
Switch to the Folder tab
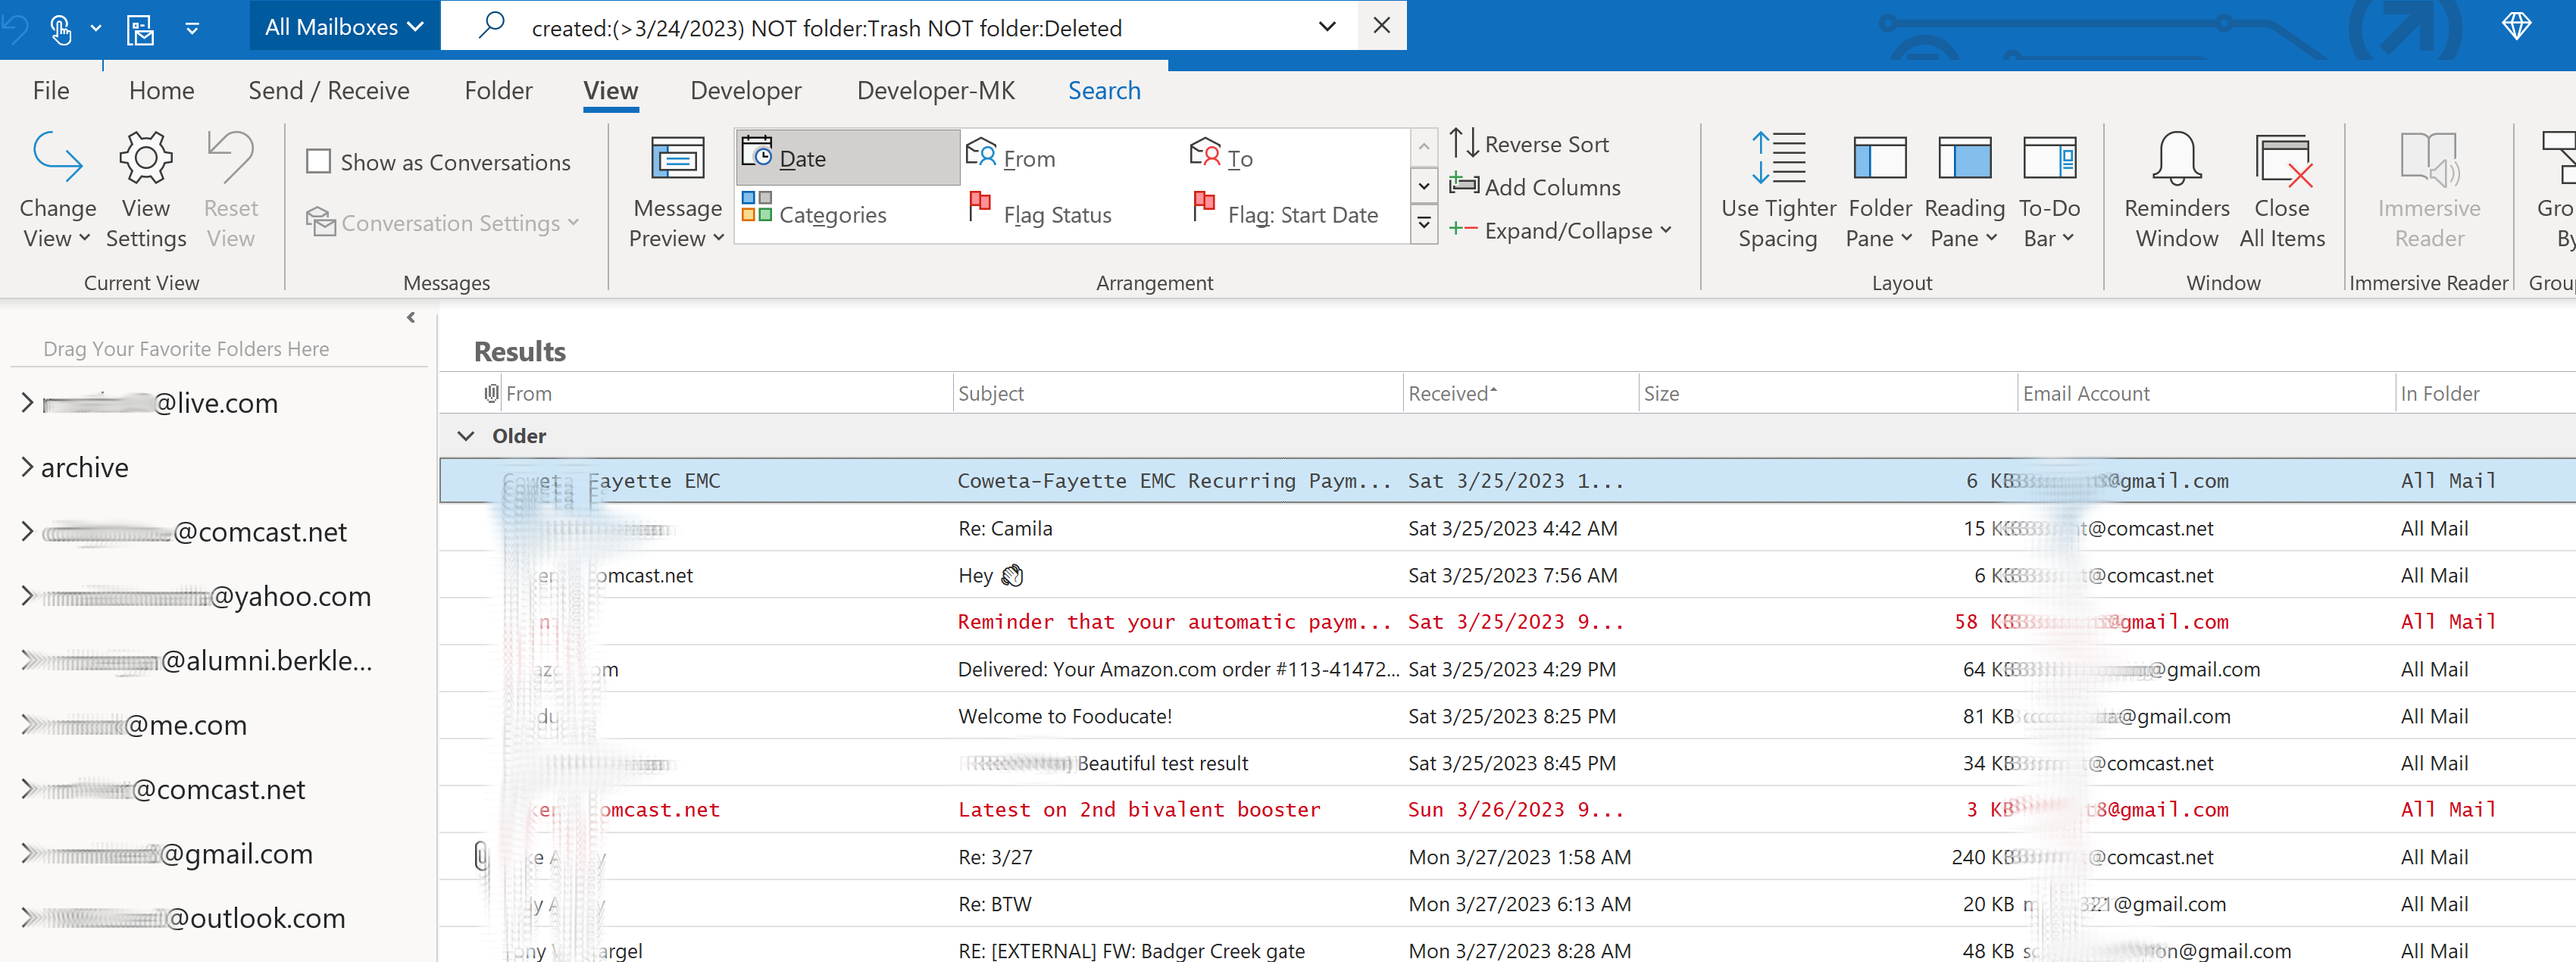(x=498, y=90)
